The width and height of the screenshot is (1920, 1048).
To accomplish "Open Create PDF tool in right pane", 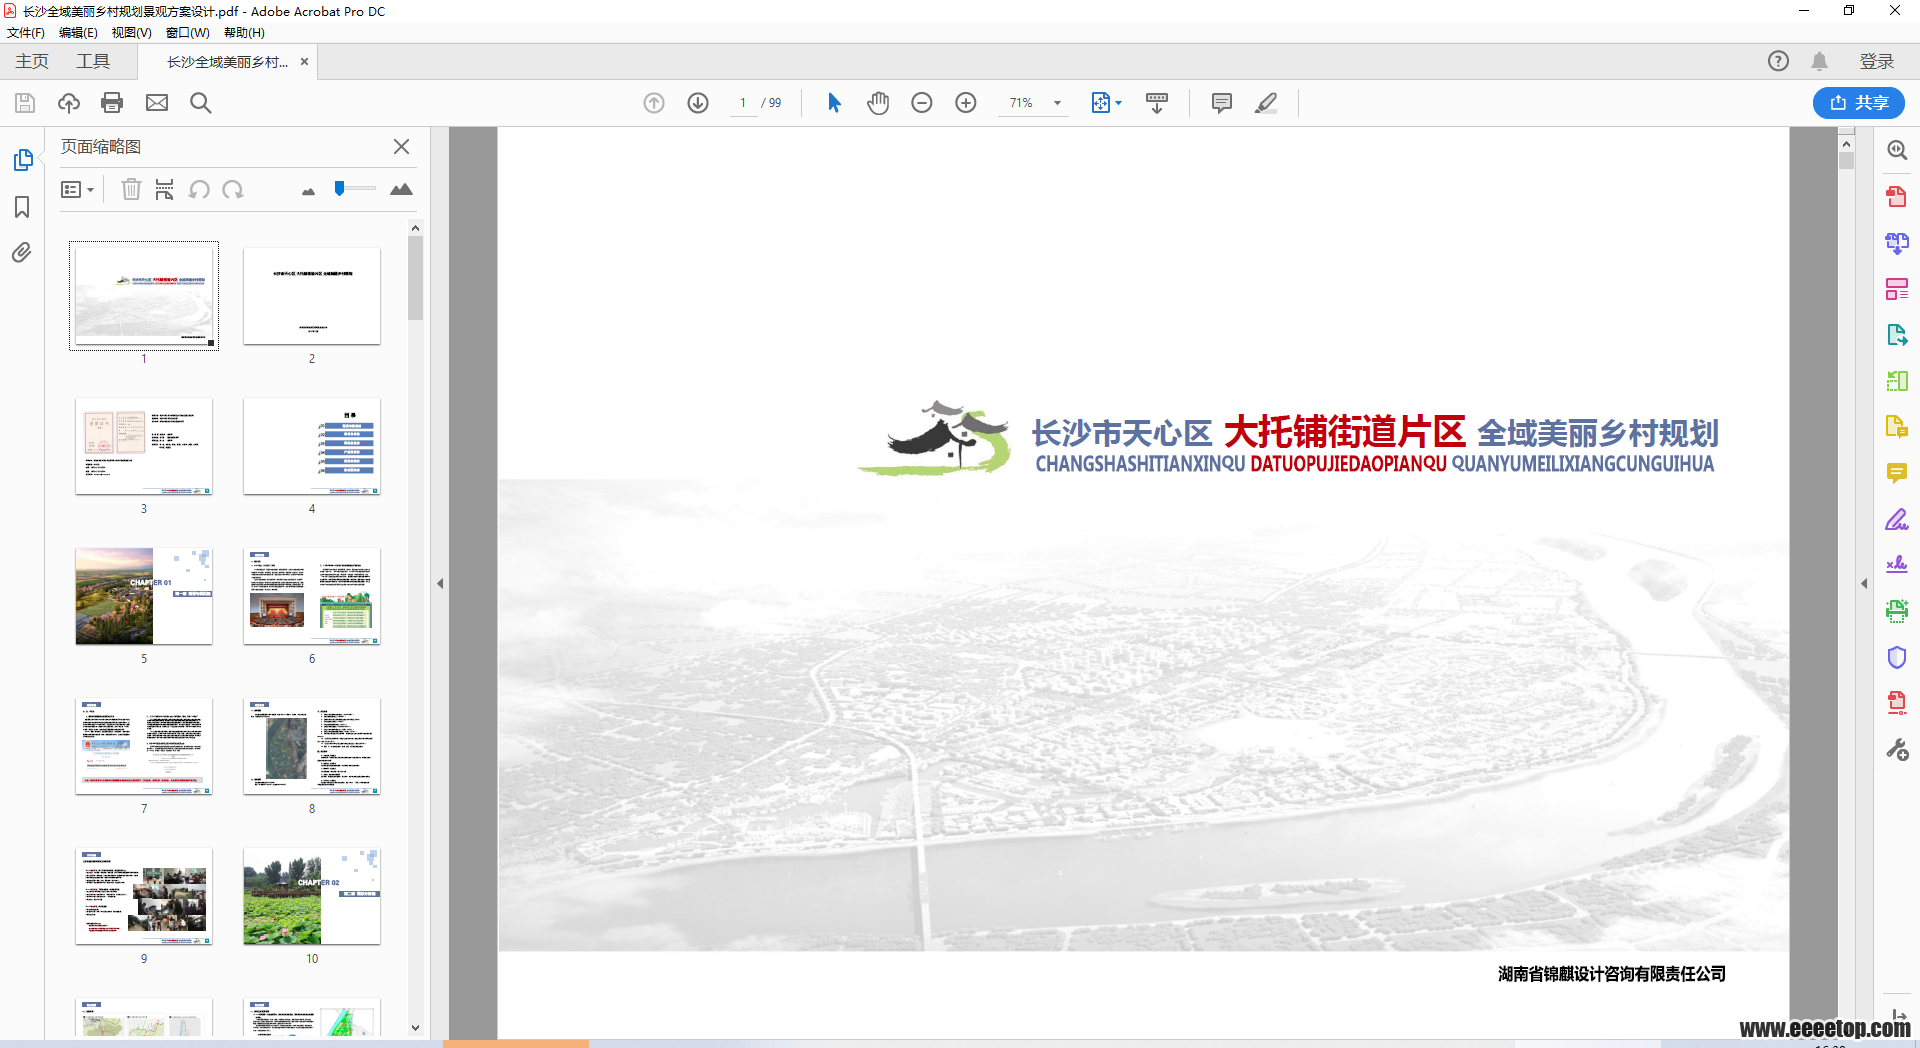I will pyautogui.click(x=1897, y=196).
